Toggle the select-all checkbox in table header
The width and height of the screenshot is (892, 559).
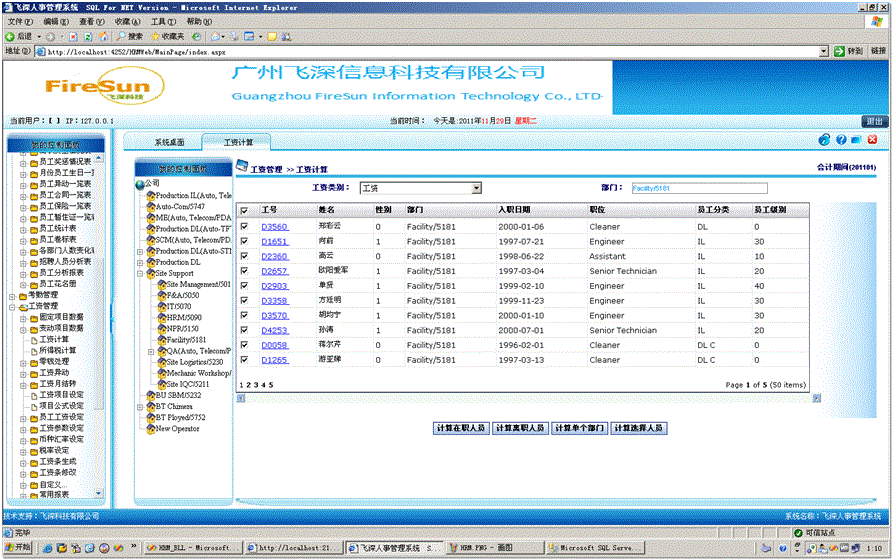(x=244, y=211)
